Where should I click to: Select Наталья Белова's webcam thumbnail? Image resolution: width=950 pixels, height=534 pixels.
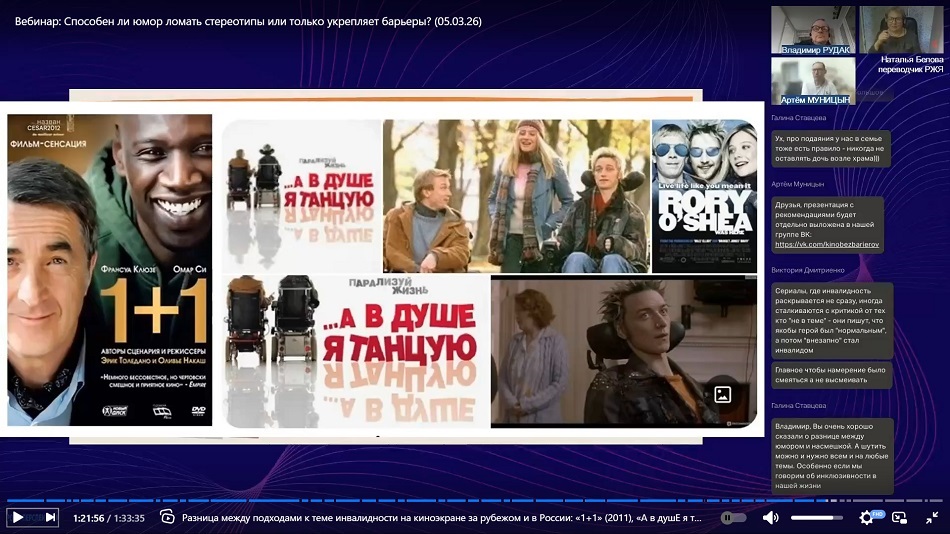pyautogui.click(x=902, y=30)
